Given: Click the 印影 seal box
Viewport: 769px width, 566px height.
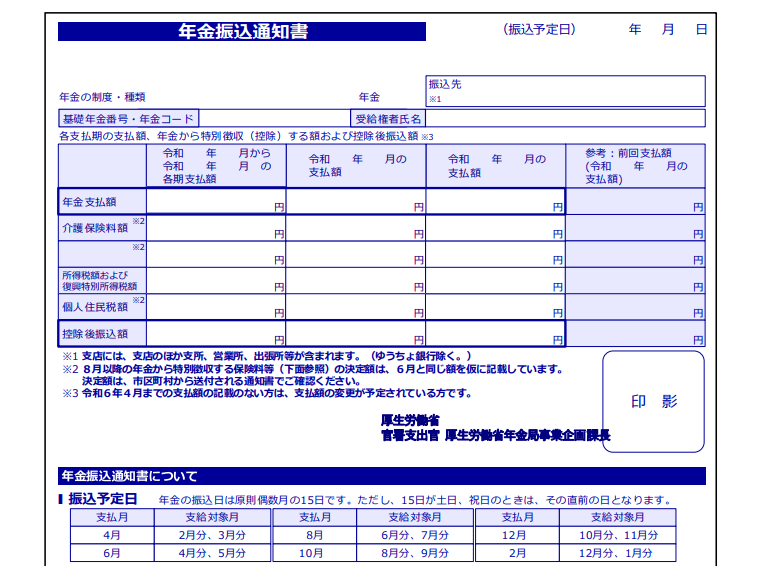Looking at the screenshot, I should [x=653, y=401].
